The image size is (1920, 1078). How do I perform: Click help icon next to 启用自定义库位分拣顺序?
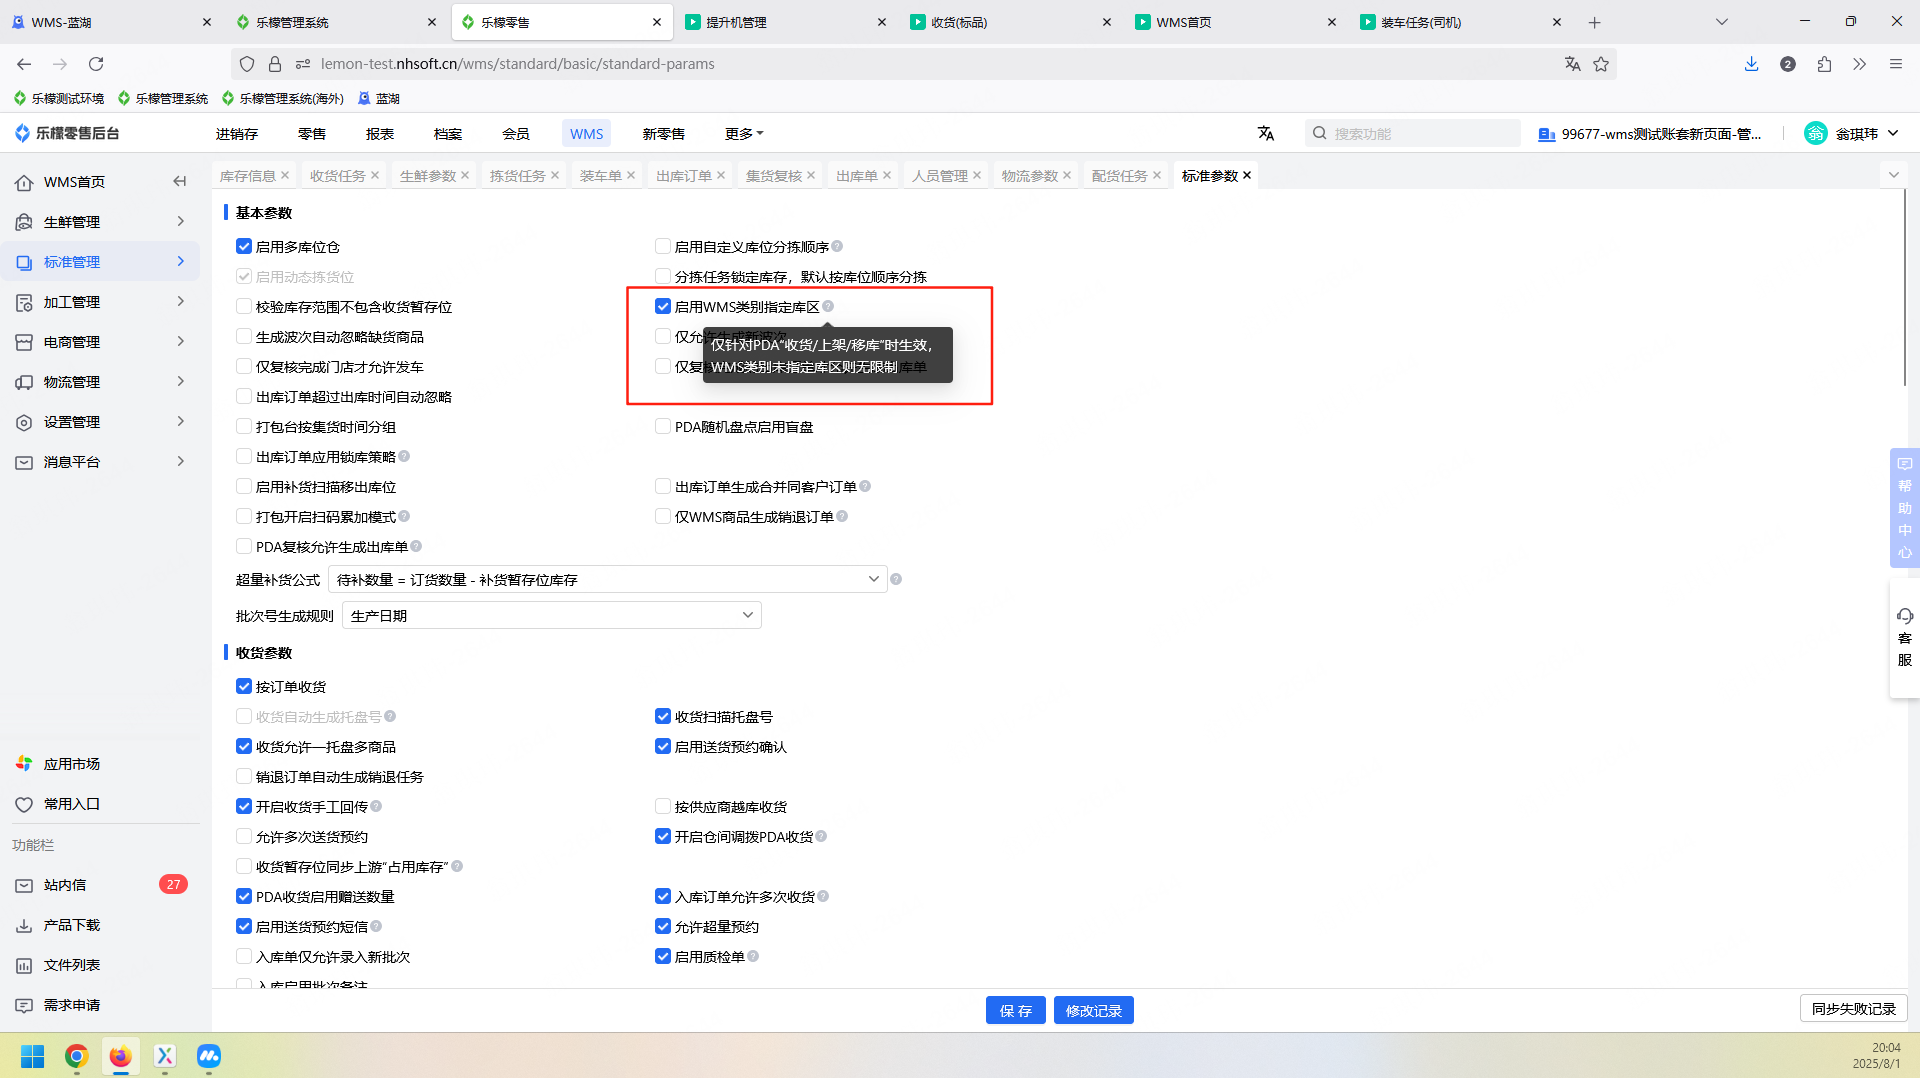(837, 246)
